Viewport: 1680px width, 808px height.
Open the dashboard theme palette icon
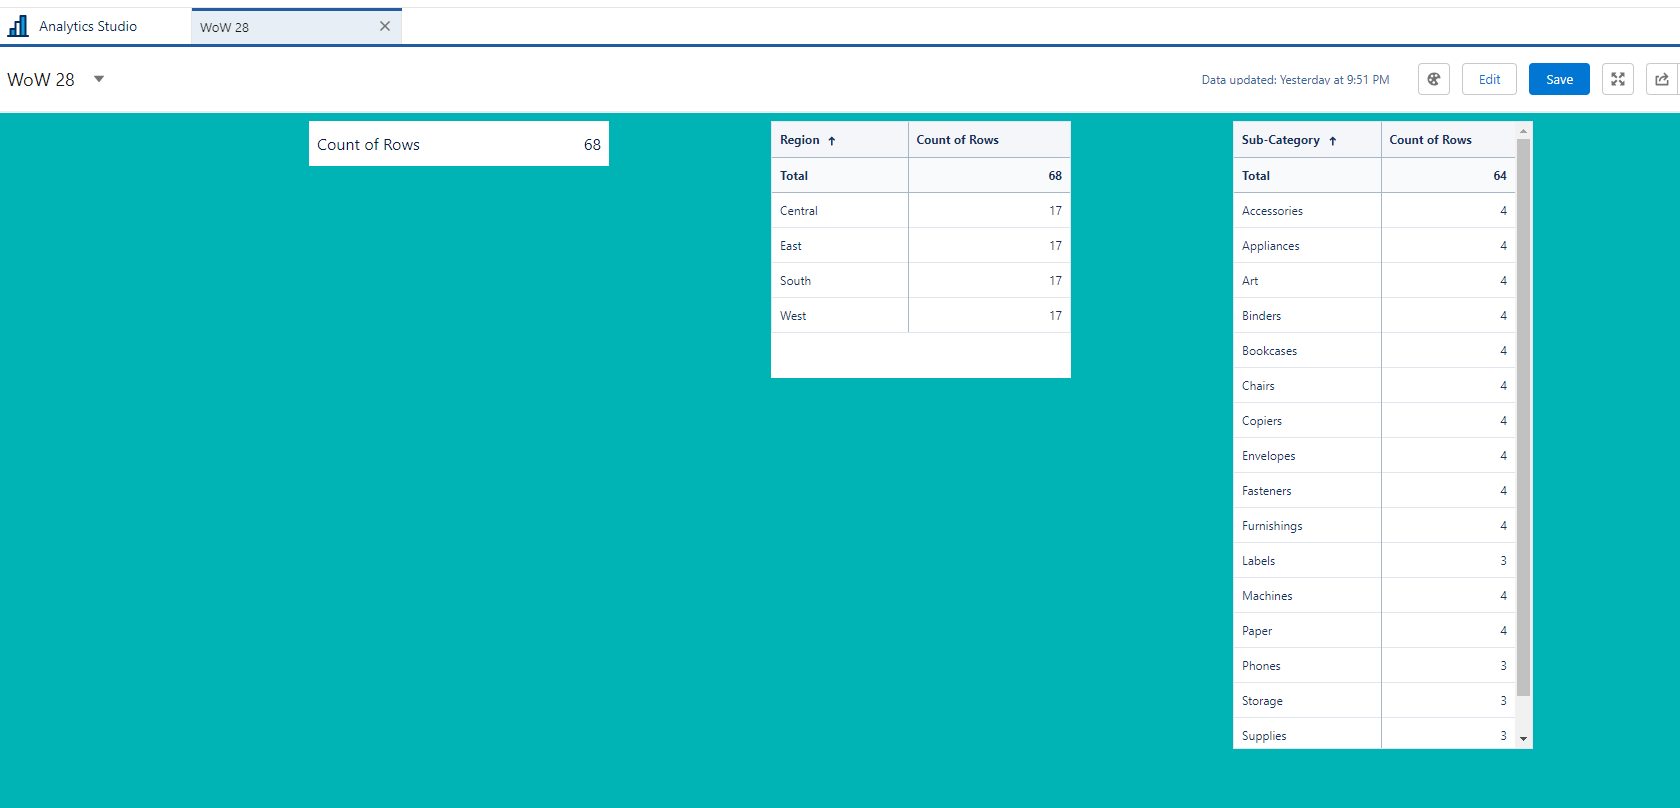coord(1433,79)
